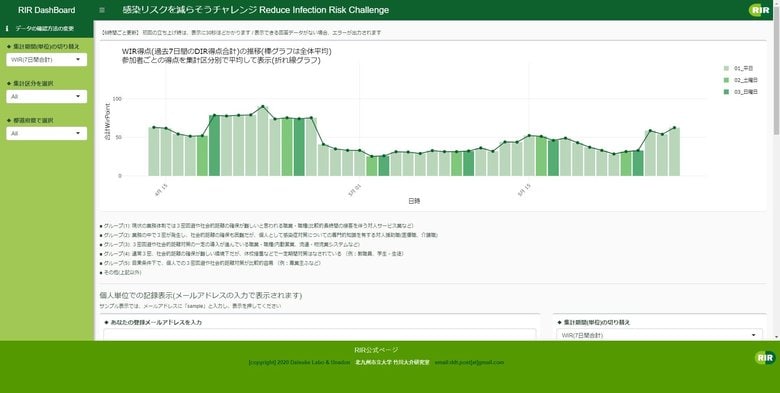This screenshot has height=393, width=780.
Task: Click the 5月 15 x-axis date label
Action: tap(525, 191)
